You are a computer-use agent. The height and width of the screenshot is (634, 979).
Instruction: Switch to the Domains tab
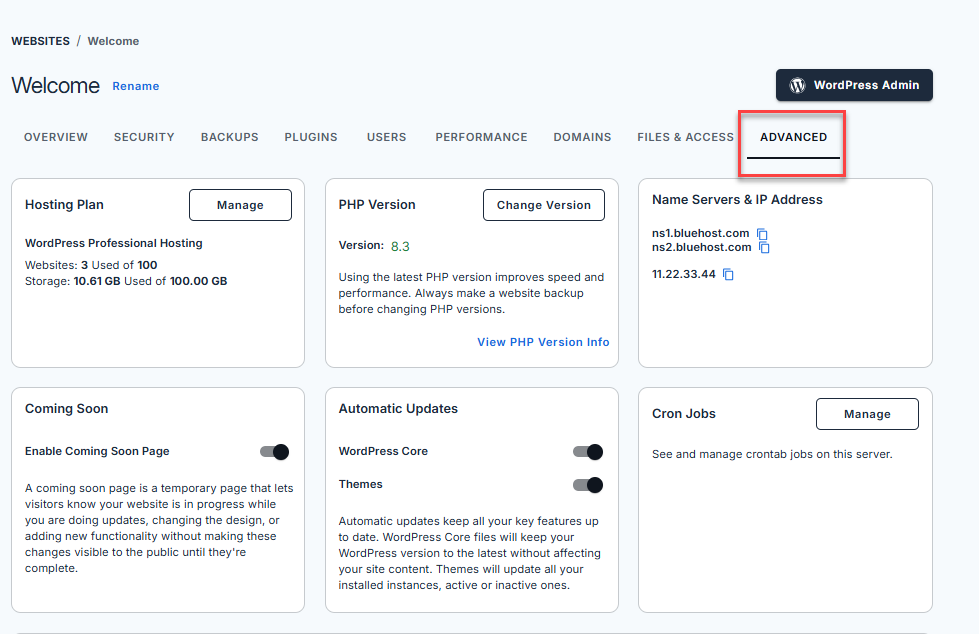point(582,137)
